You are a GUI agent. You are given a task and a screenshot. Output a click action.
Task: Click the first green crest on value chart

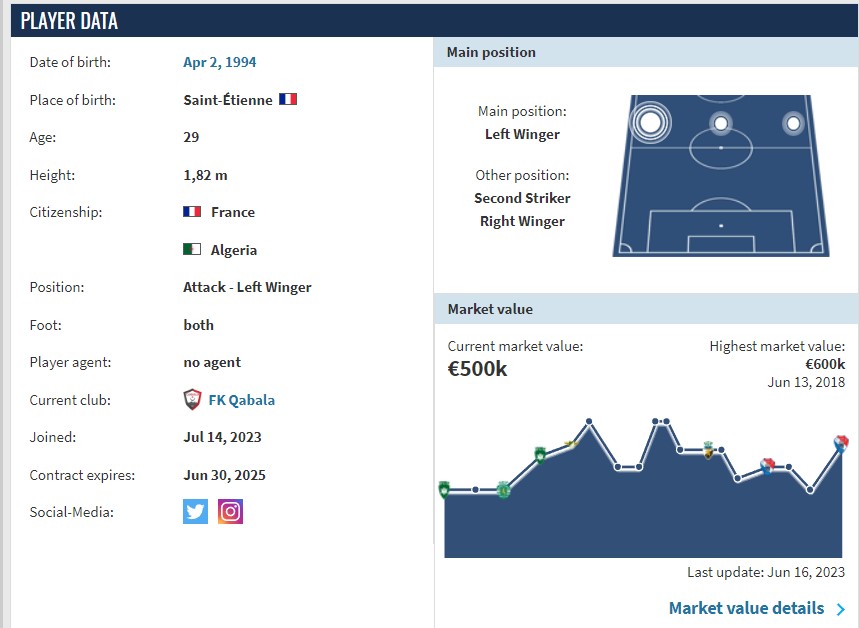(x=444, y=488)
